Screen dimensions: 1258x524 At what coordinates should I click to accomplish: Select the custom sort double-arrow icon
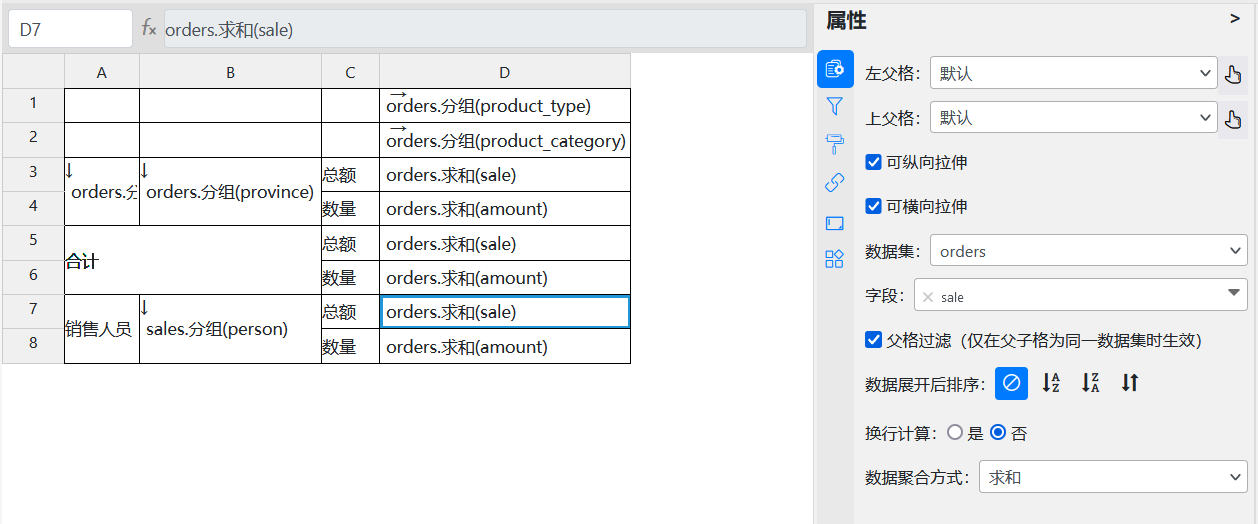coord(1130,382)
